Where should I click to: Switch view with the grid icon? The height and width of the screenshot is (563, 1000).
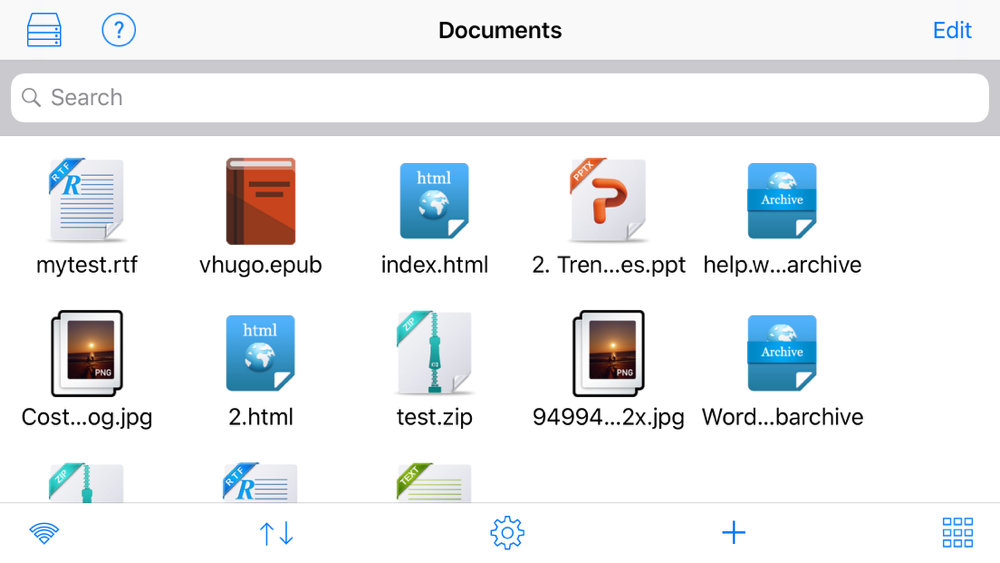[x=957, y=532]
